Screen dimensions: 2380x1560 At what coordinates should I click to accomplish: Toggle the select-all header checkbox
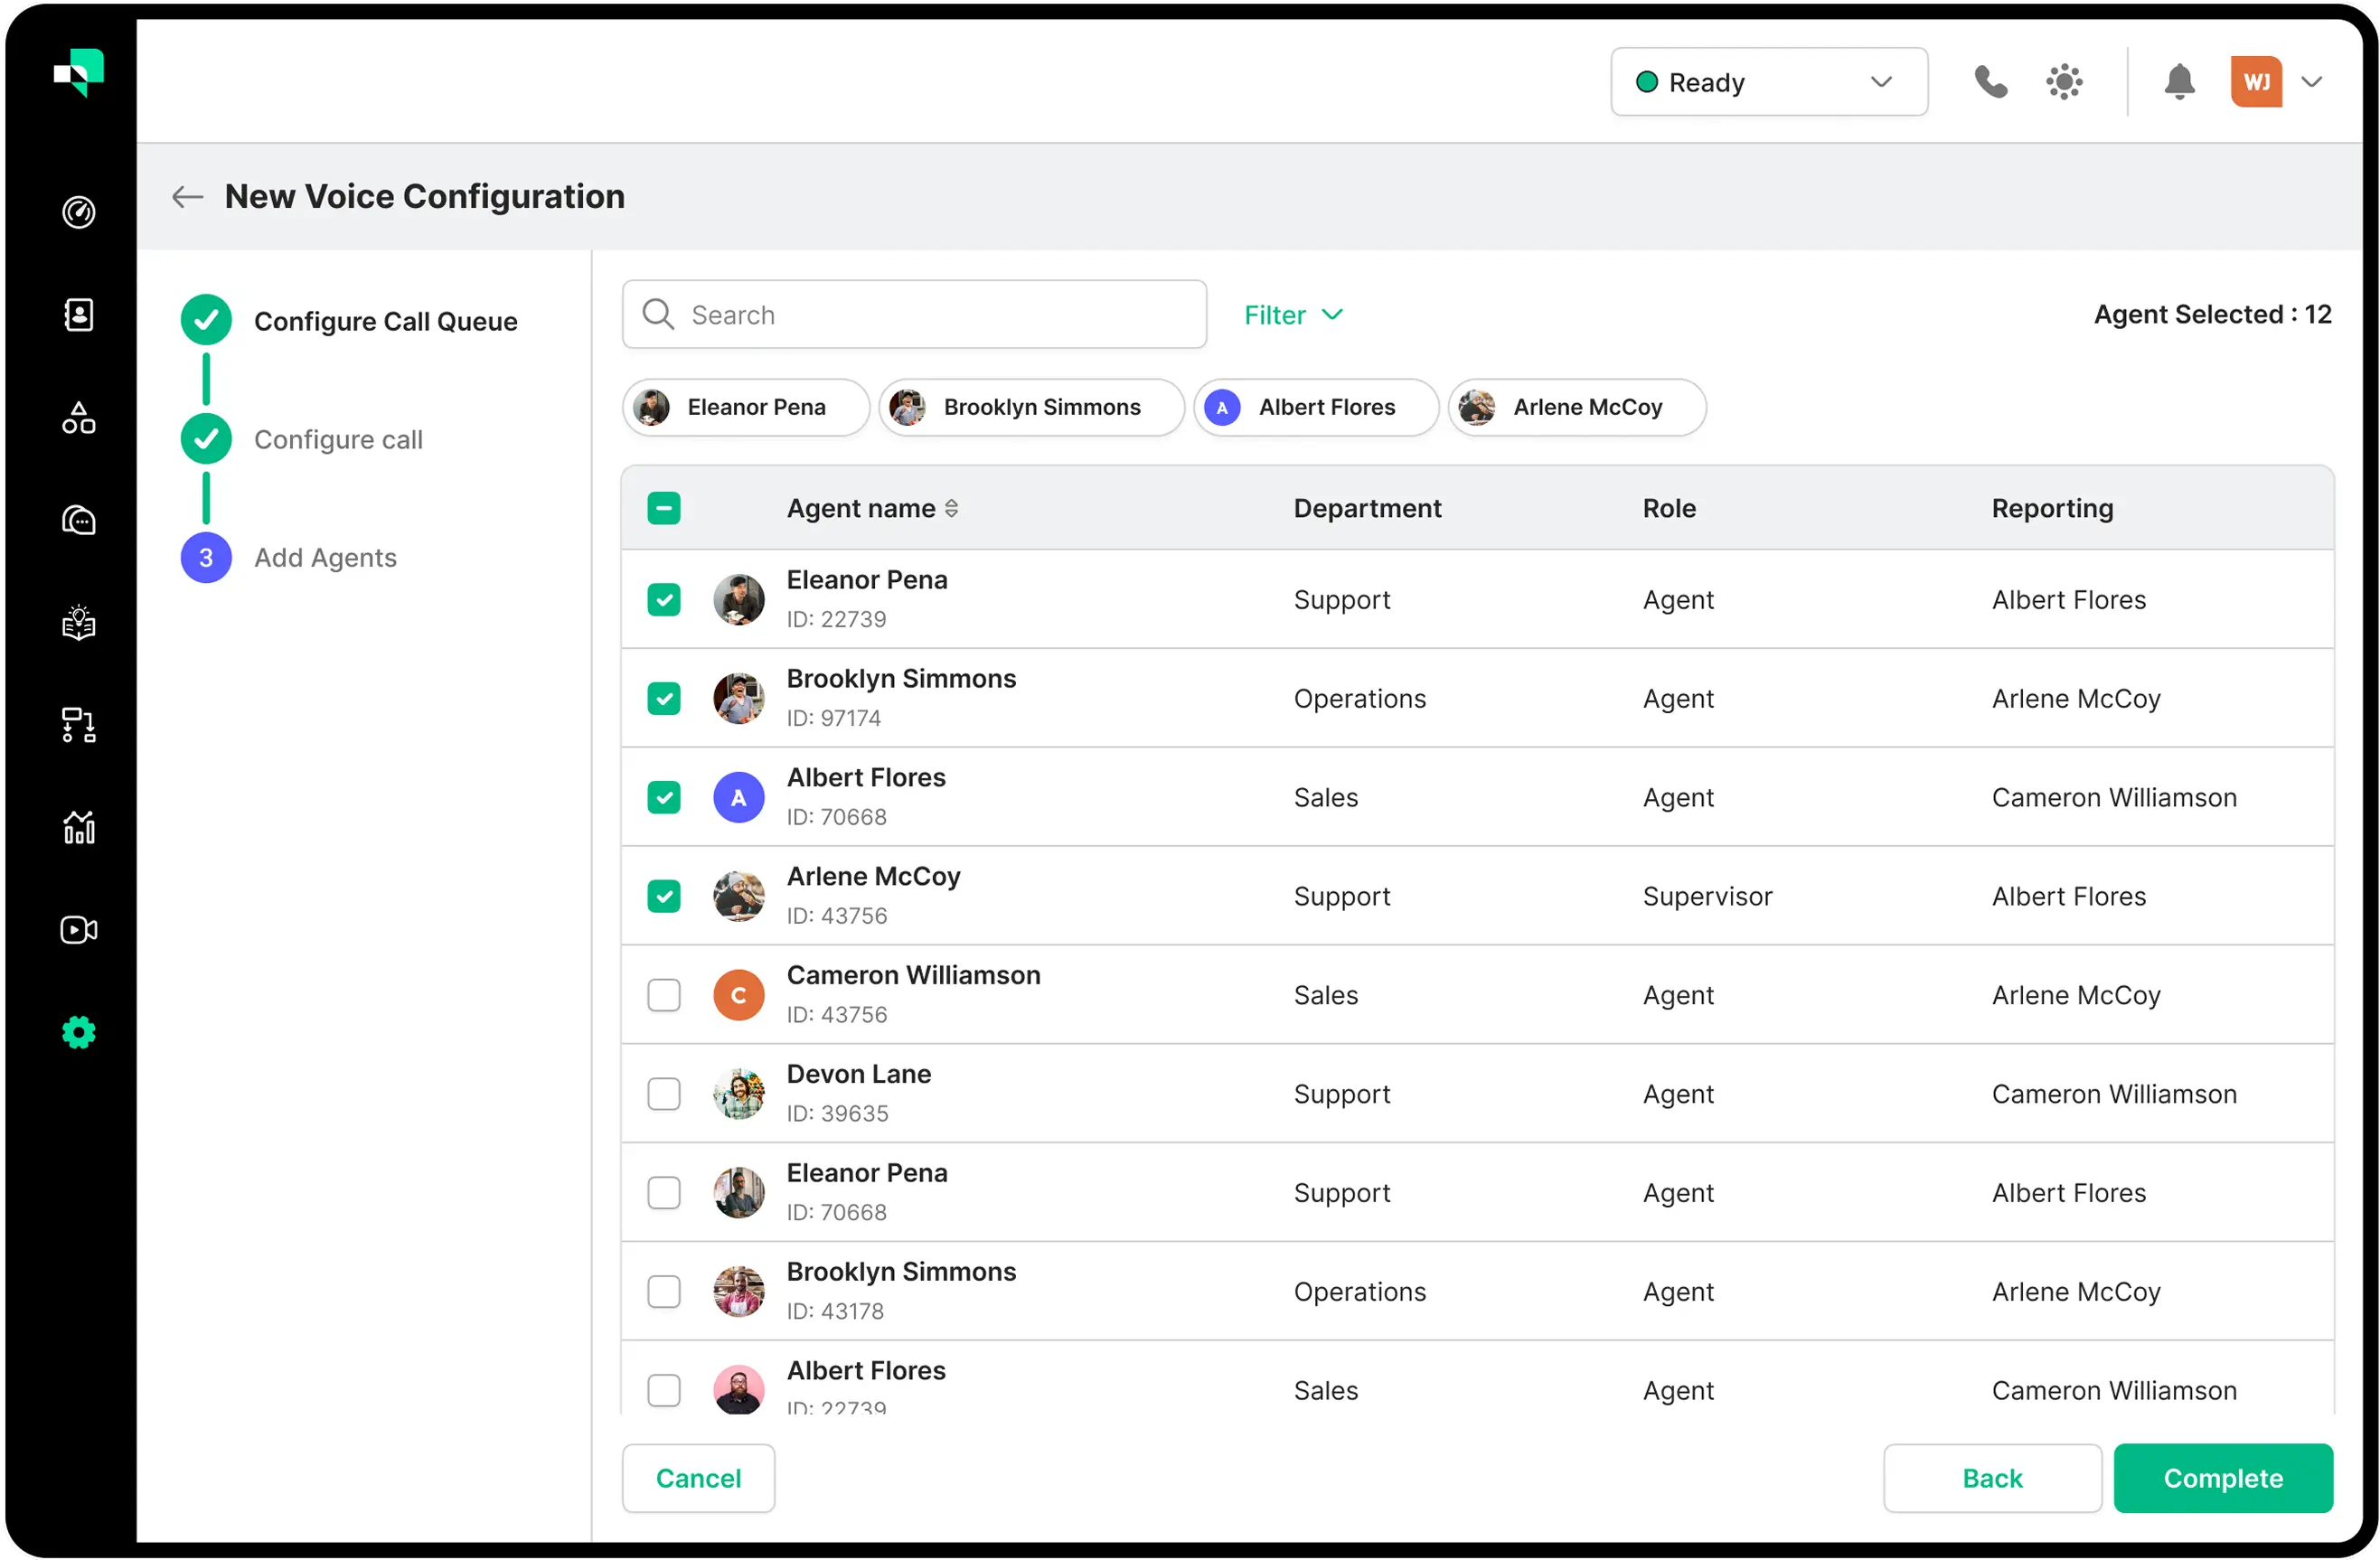point(663,508)
